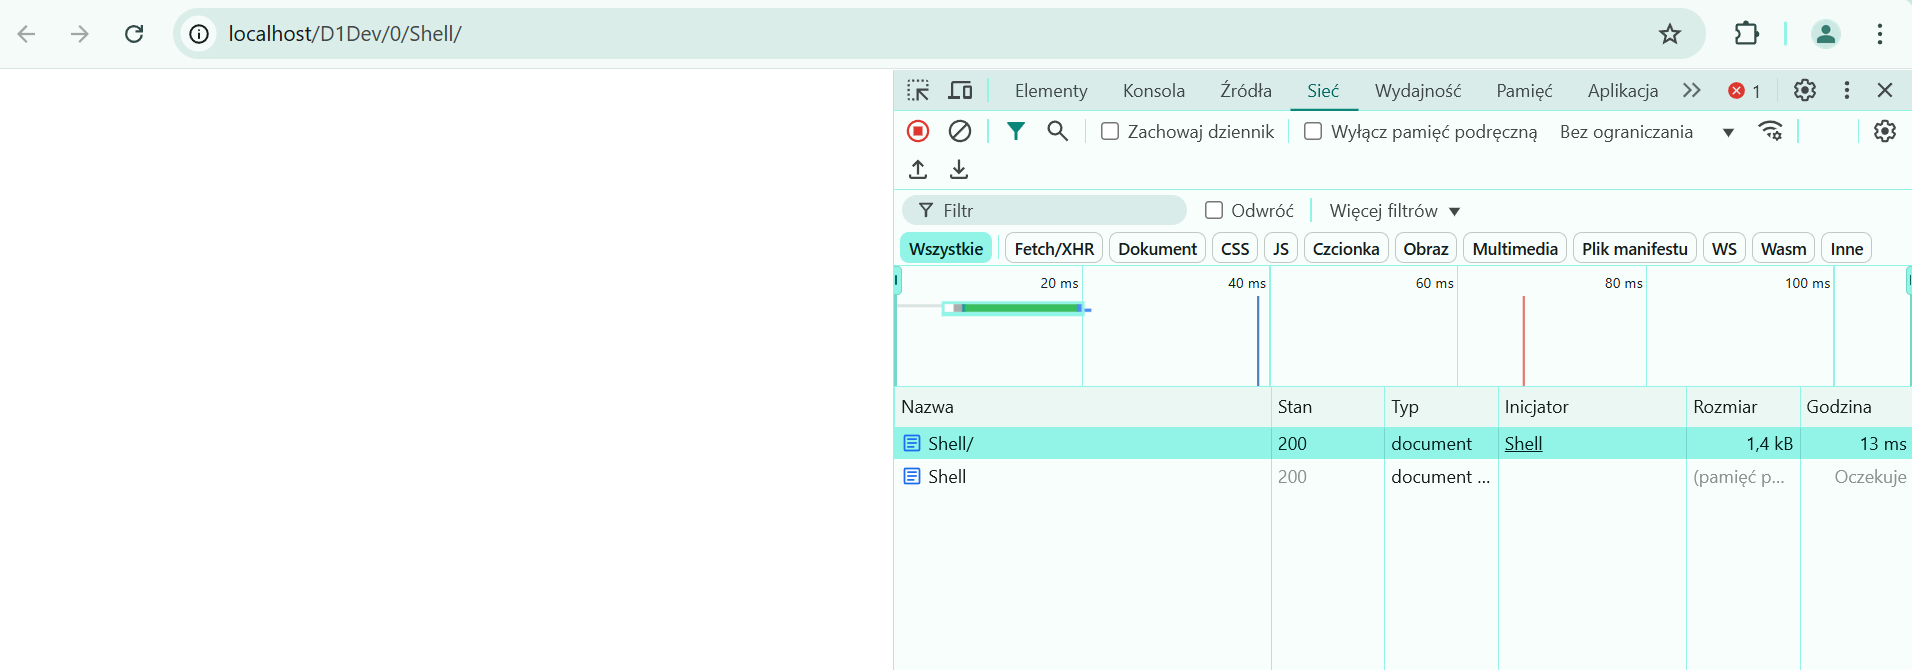
Task: Open network conditions wifi icon
Action: coord(1771,131)
